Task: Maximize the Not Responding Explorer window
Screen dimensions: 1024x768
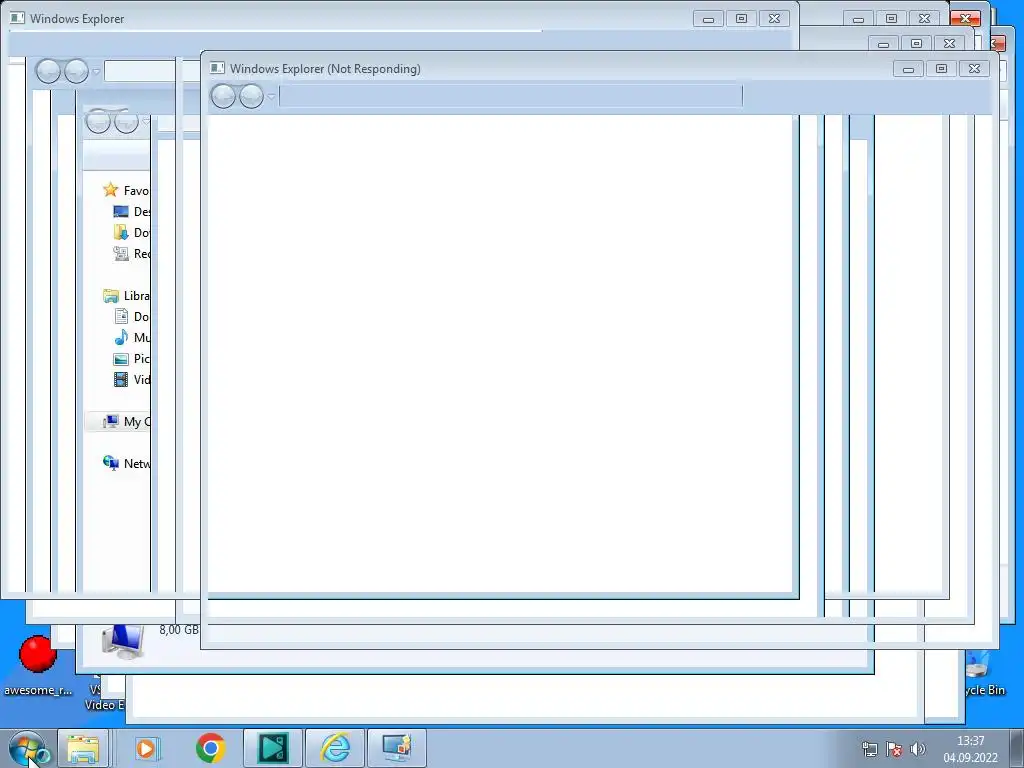Action: (x=941, y=69)
